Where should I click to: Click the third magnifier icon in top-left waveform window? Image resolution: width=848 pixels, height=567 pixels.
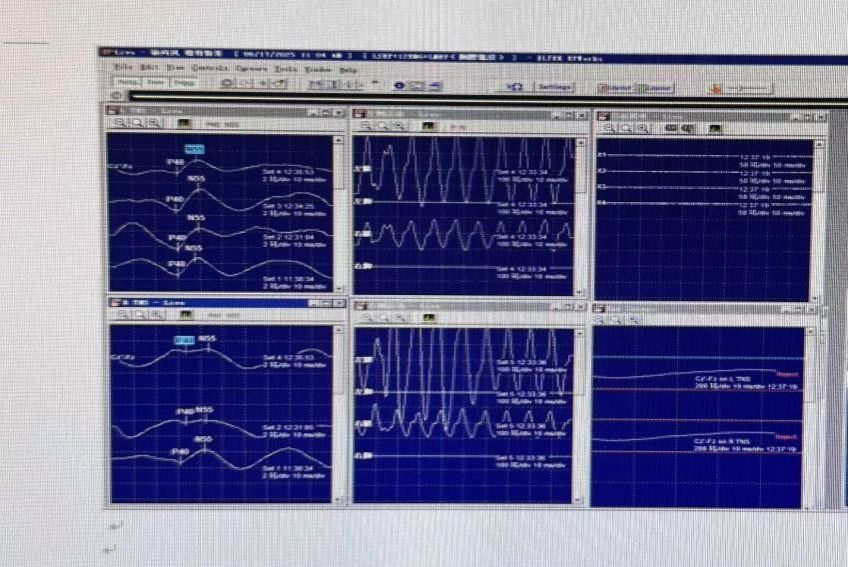[x=154, y=123]
